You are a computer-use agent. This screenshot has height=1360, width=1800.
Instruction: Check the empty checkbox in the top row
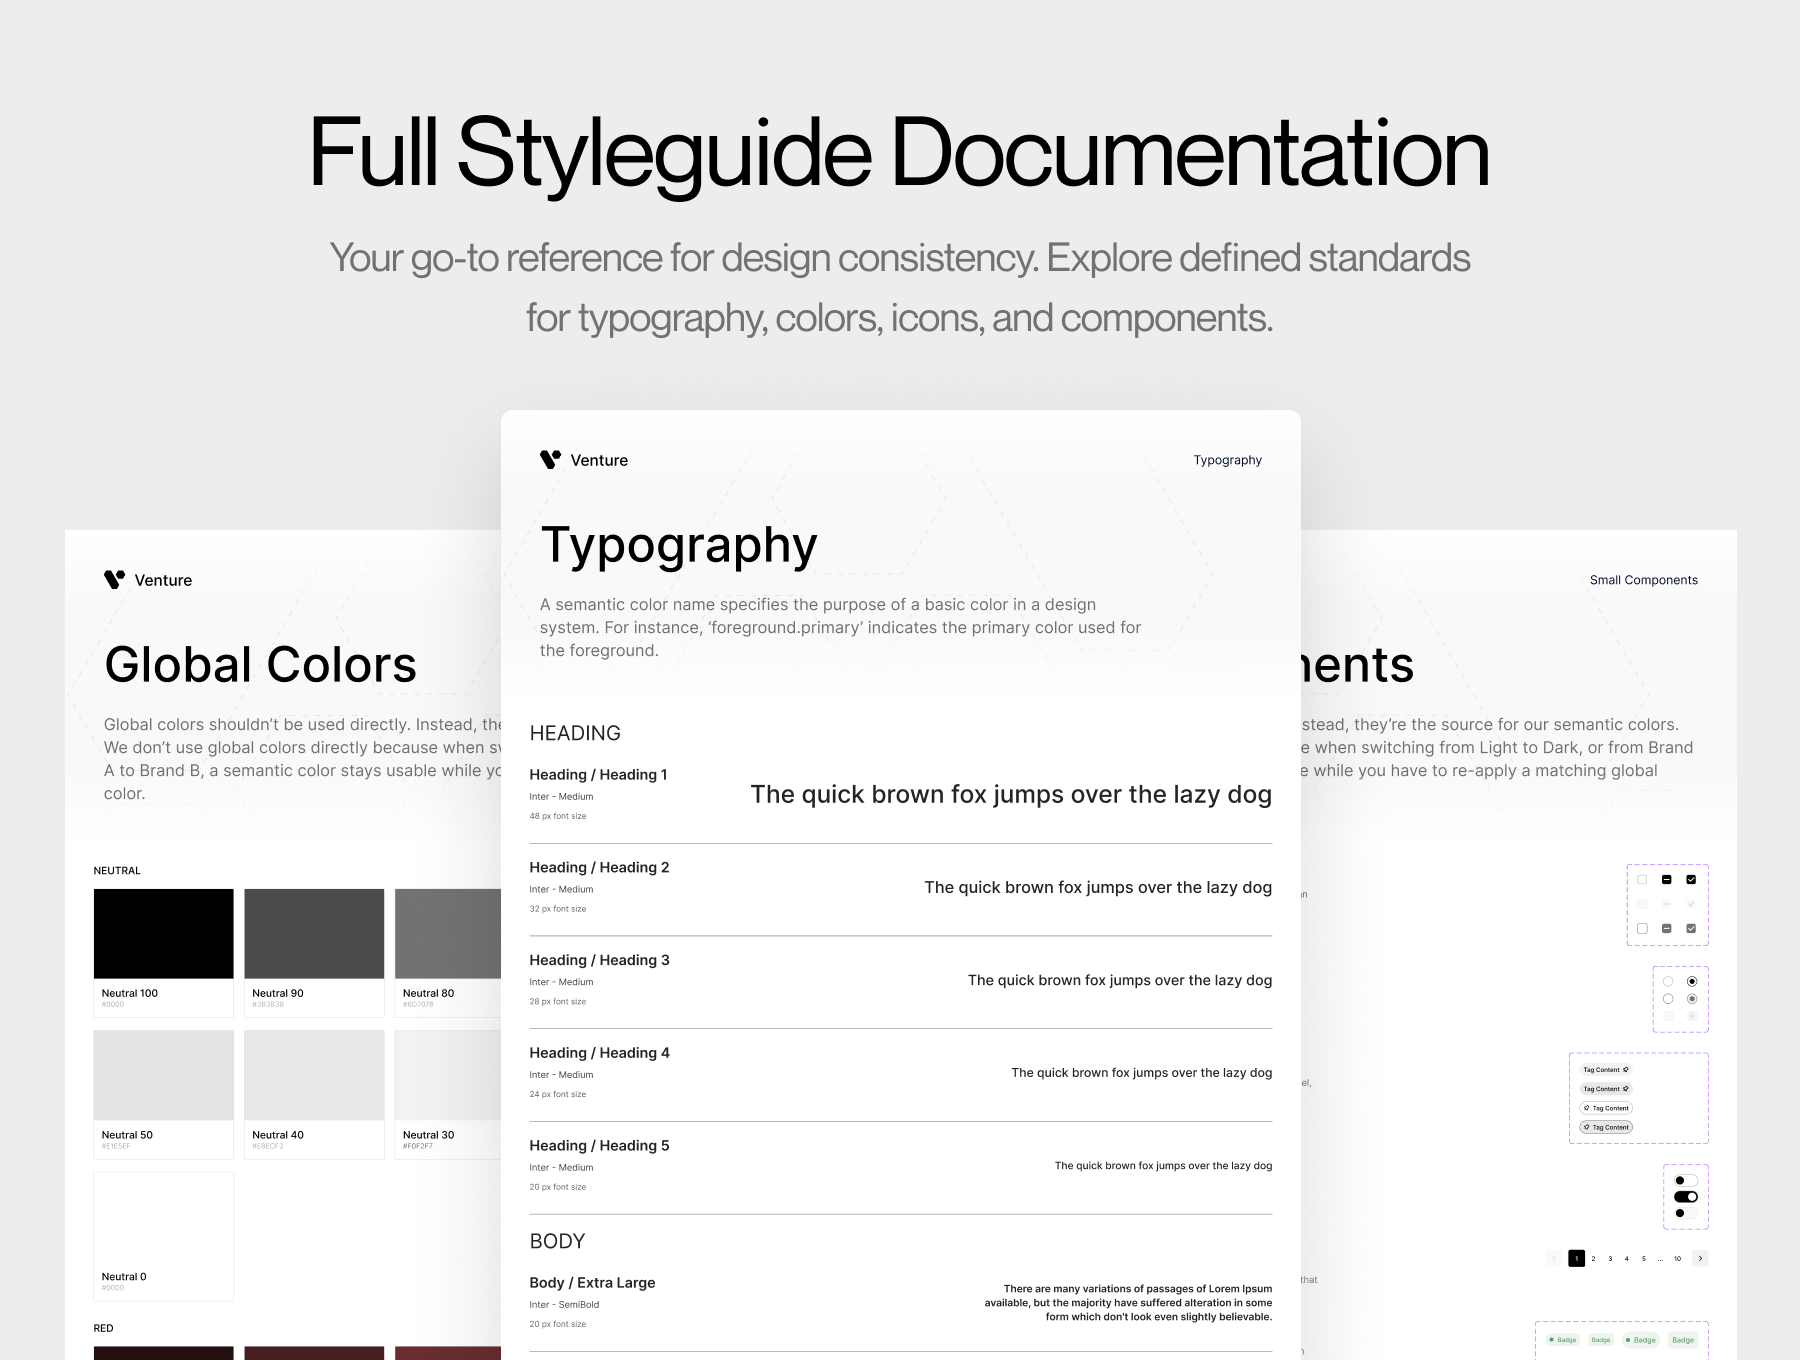(1642, 879)
